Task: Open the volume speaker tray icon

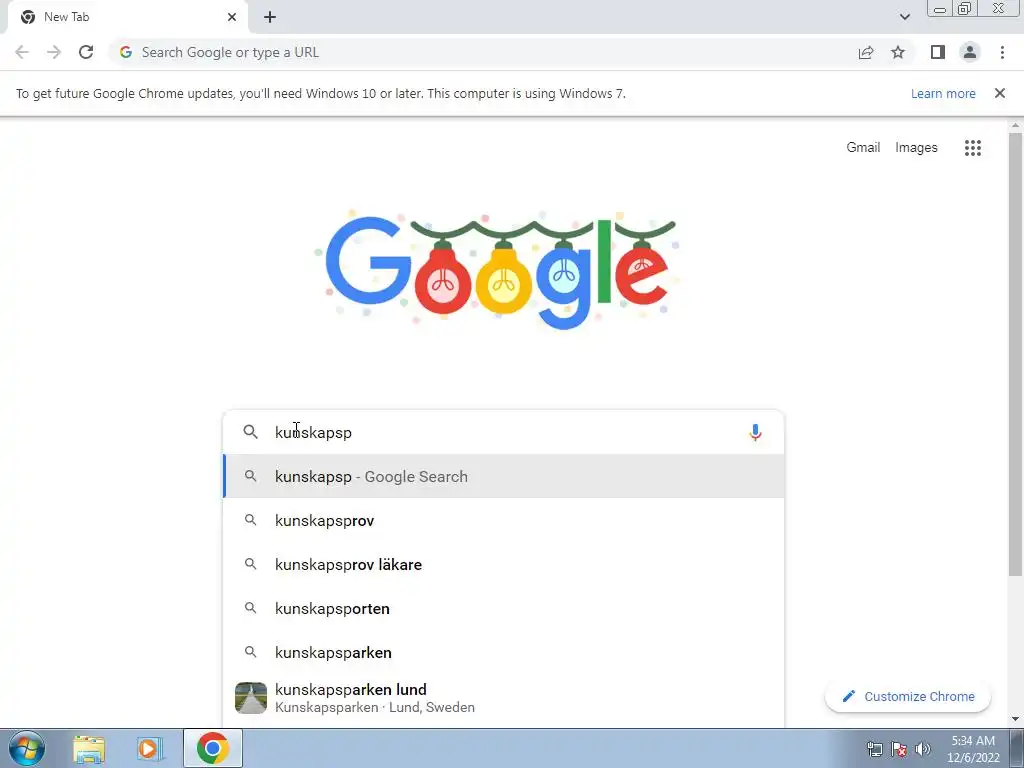Action: [x=923, y=749]
